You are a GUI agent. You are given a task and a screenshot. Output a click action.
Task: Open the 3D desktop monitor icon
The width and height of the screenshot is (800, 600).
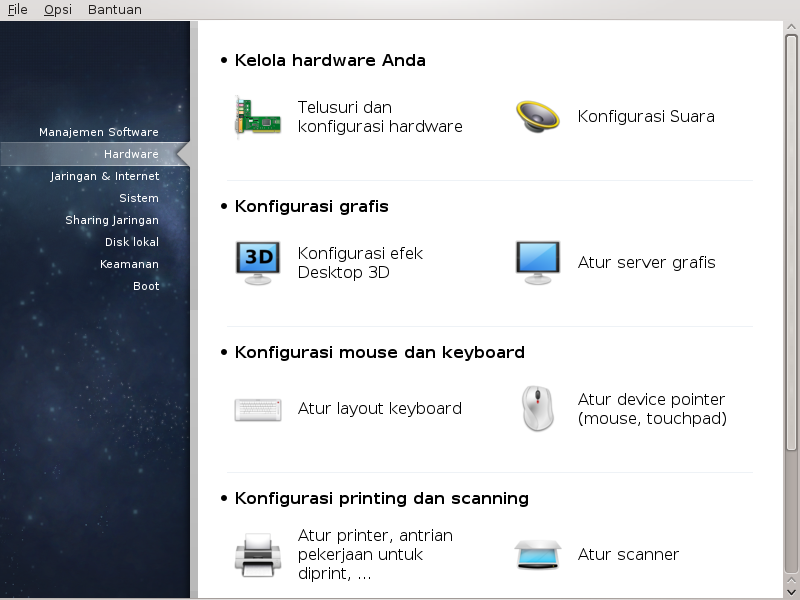[x=258, y=263]
